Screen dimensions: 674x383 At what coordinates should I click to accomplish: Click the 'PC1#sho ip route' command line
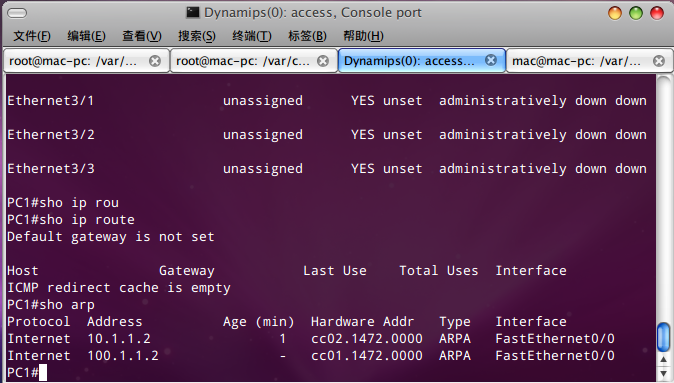[x=71, y=220]
